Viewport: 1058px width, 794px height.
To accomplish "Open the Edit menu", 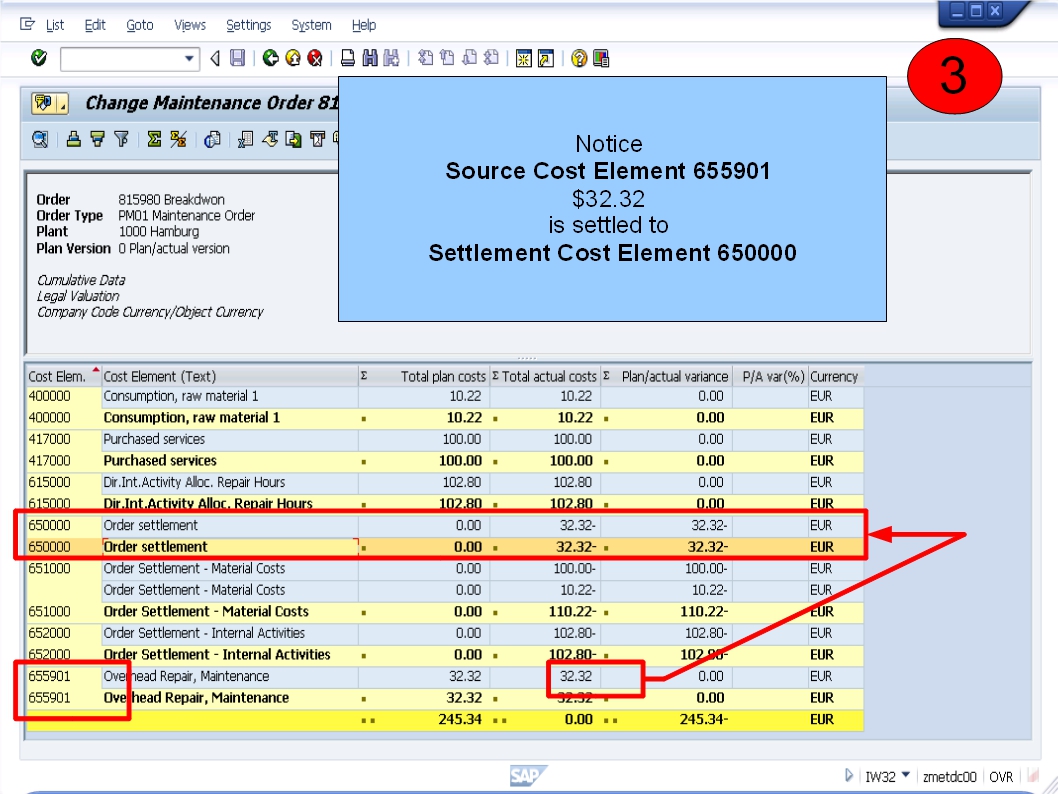I will (x=95, y=26).
